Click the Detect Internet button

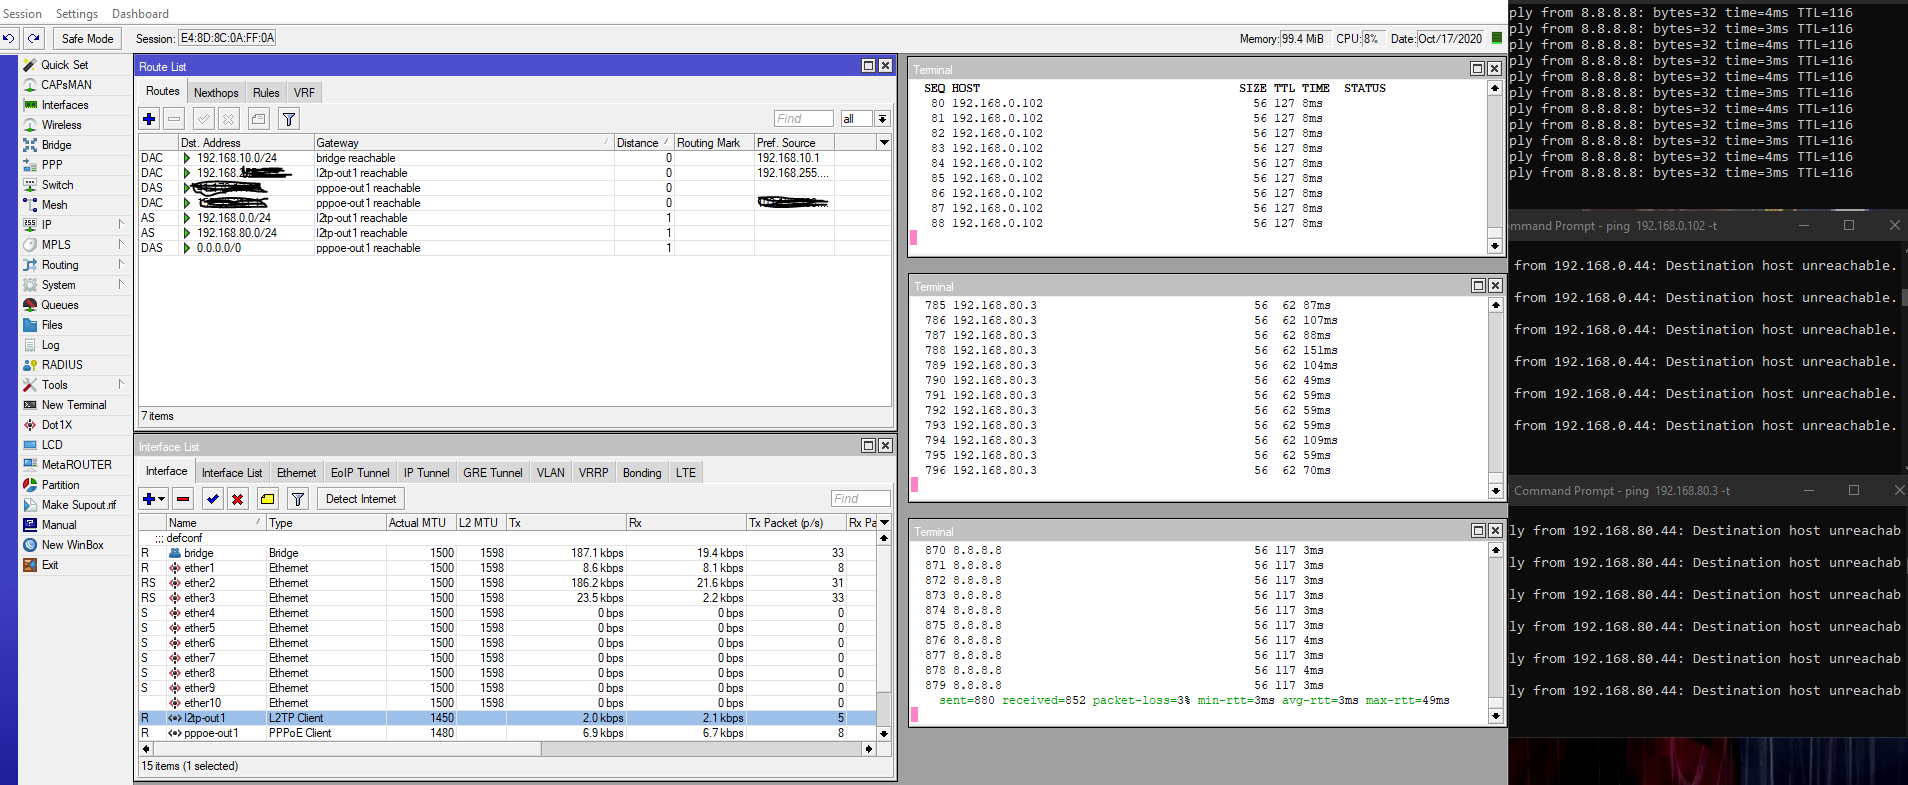click(361, 499)
